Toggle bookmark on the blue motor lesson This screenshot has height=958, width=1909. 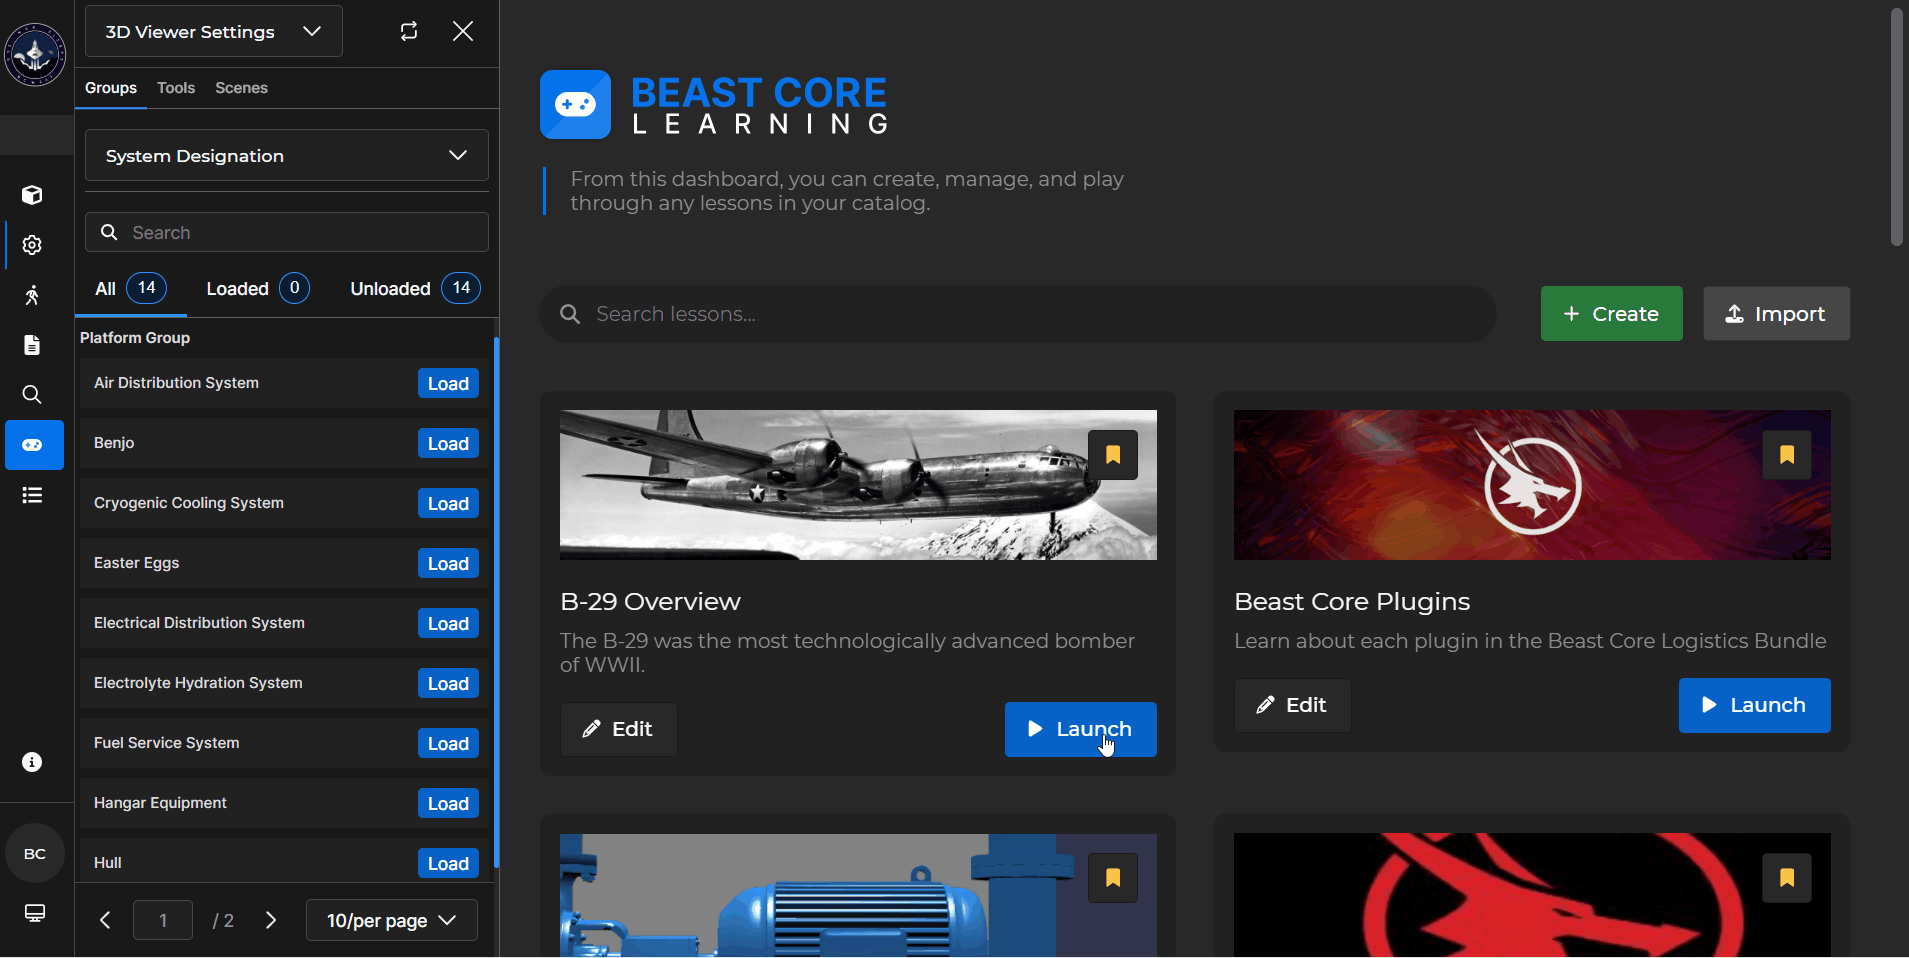(x=1113, y=878)
